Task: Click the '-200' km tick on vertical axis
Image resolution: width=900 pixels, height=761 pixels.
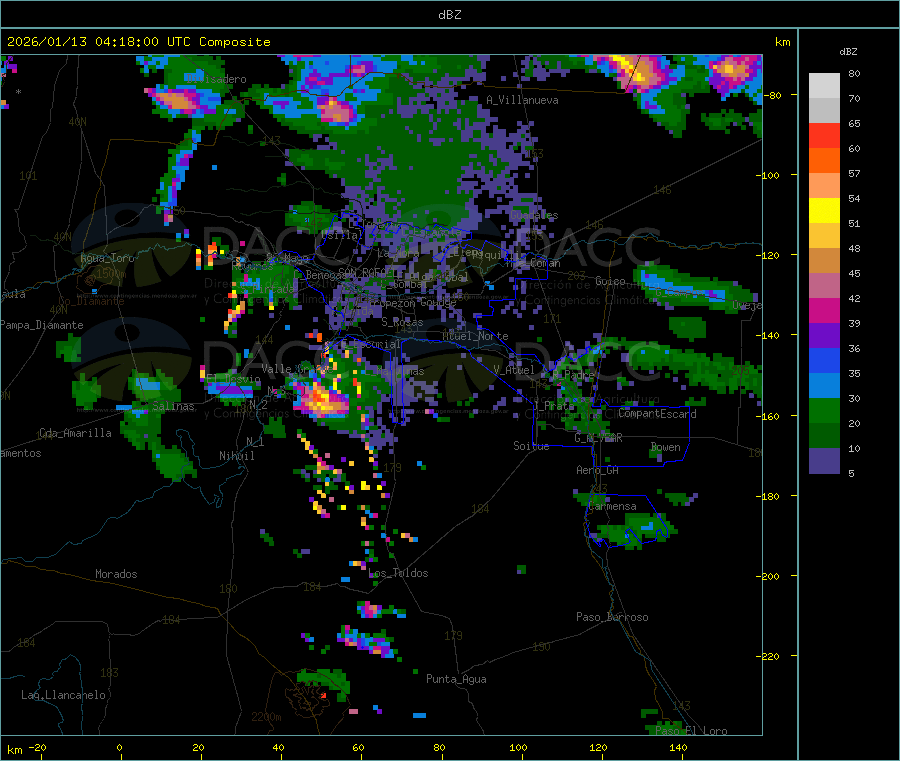Action: tap(770, 576)
